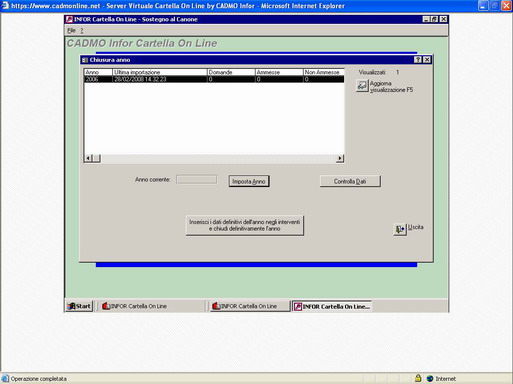
Task: Click the lock icon in browser status bar
Action: (418, 378)
